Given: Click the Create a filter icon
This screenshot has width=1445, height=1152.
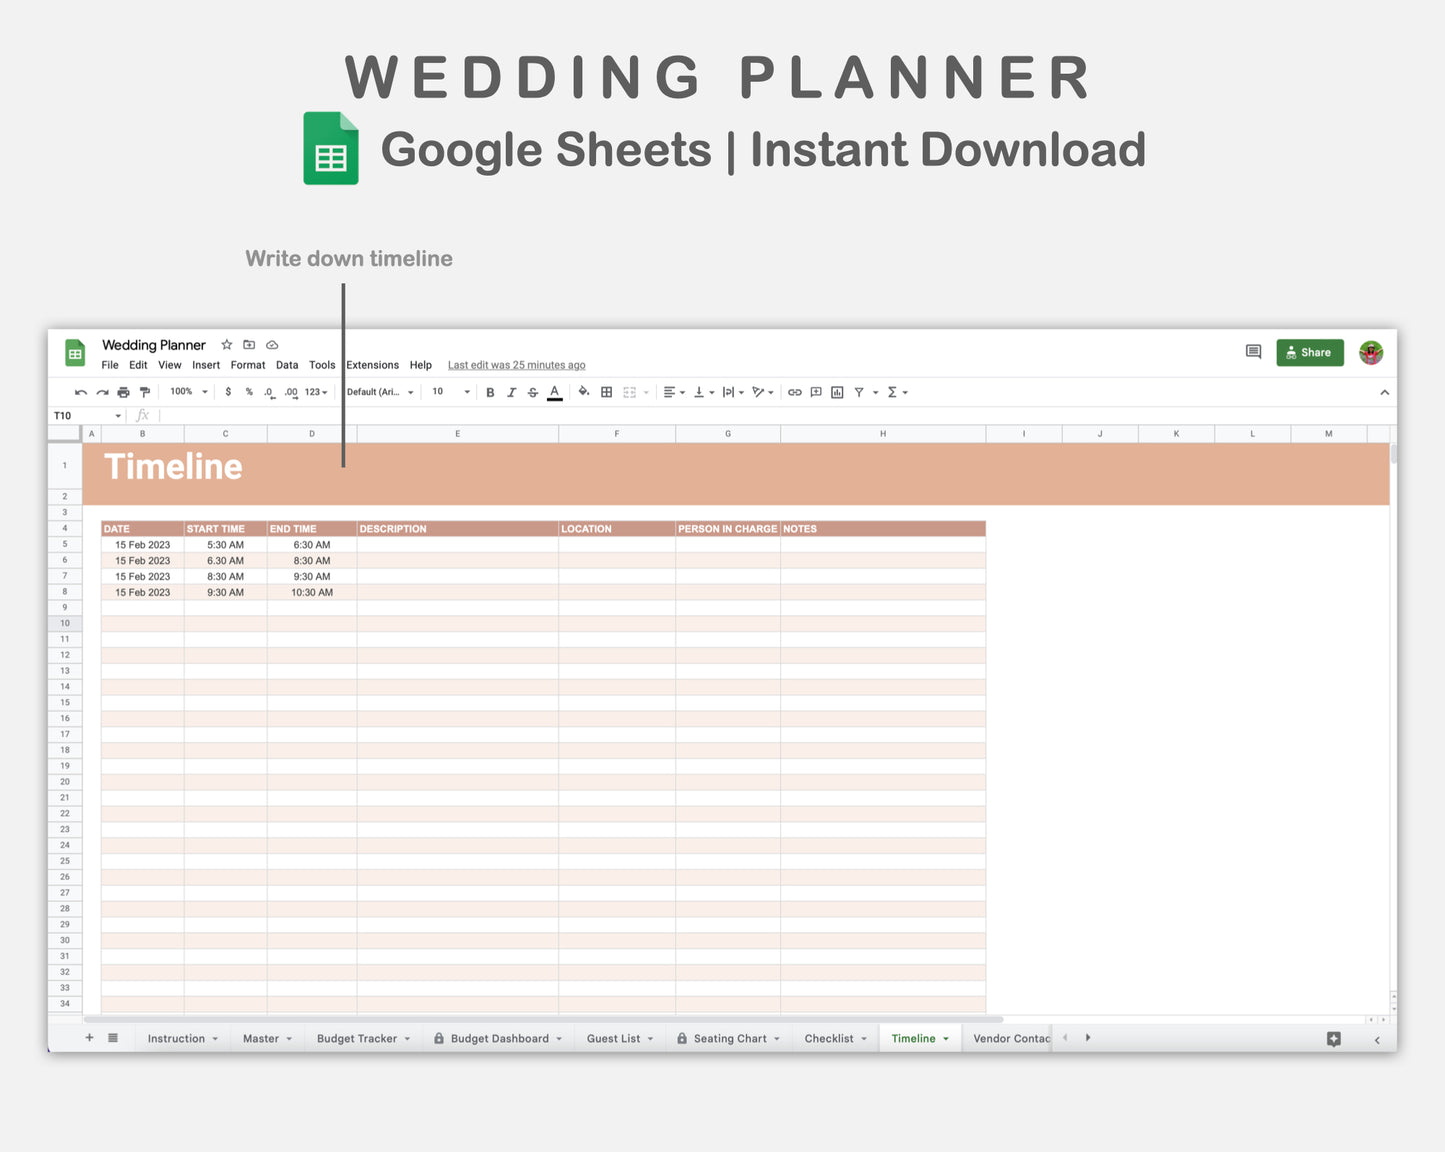Looking at the screenshot, I should point(858,391).
